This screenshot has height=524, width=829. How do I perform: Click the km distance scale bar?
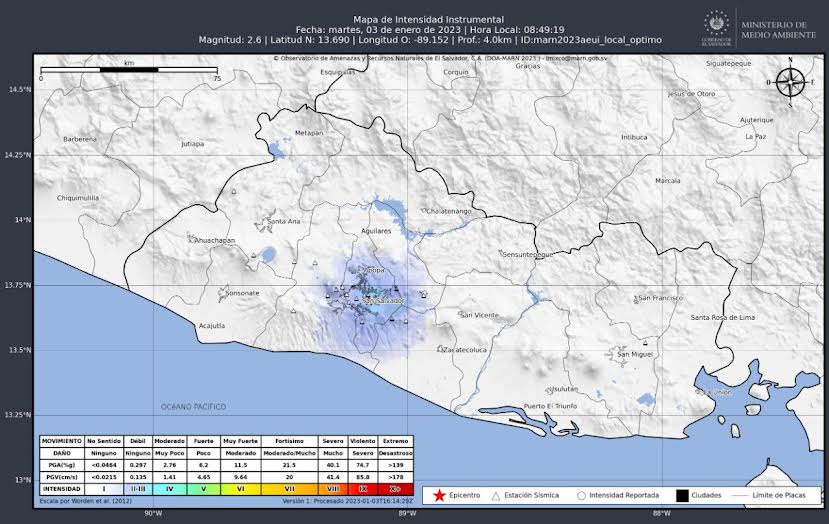(128, 70)
